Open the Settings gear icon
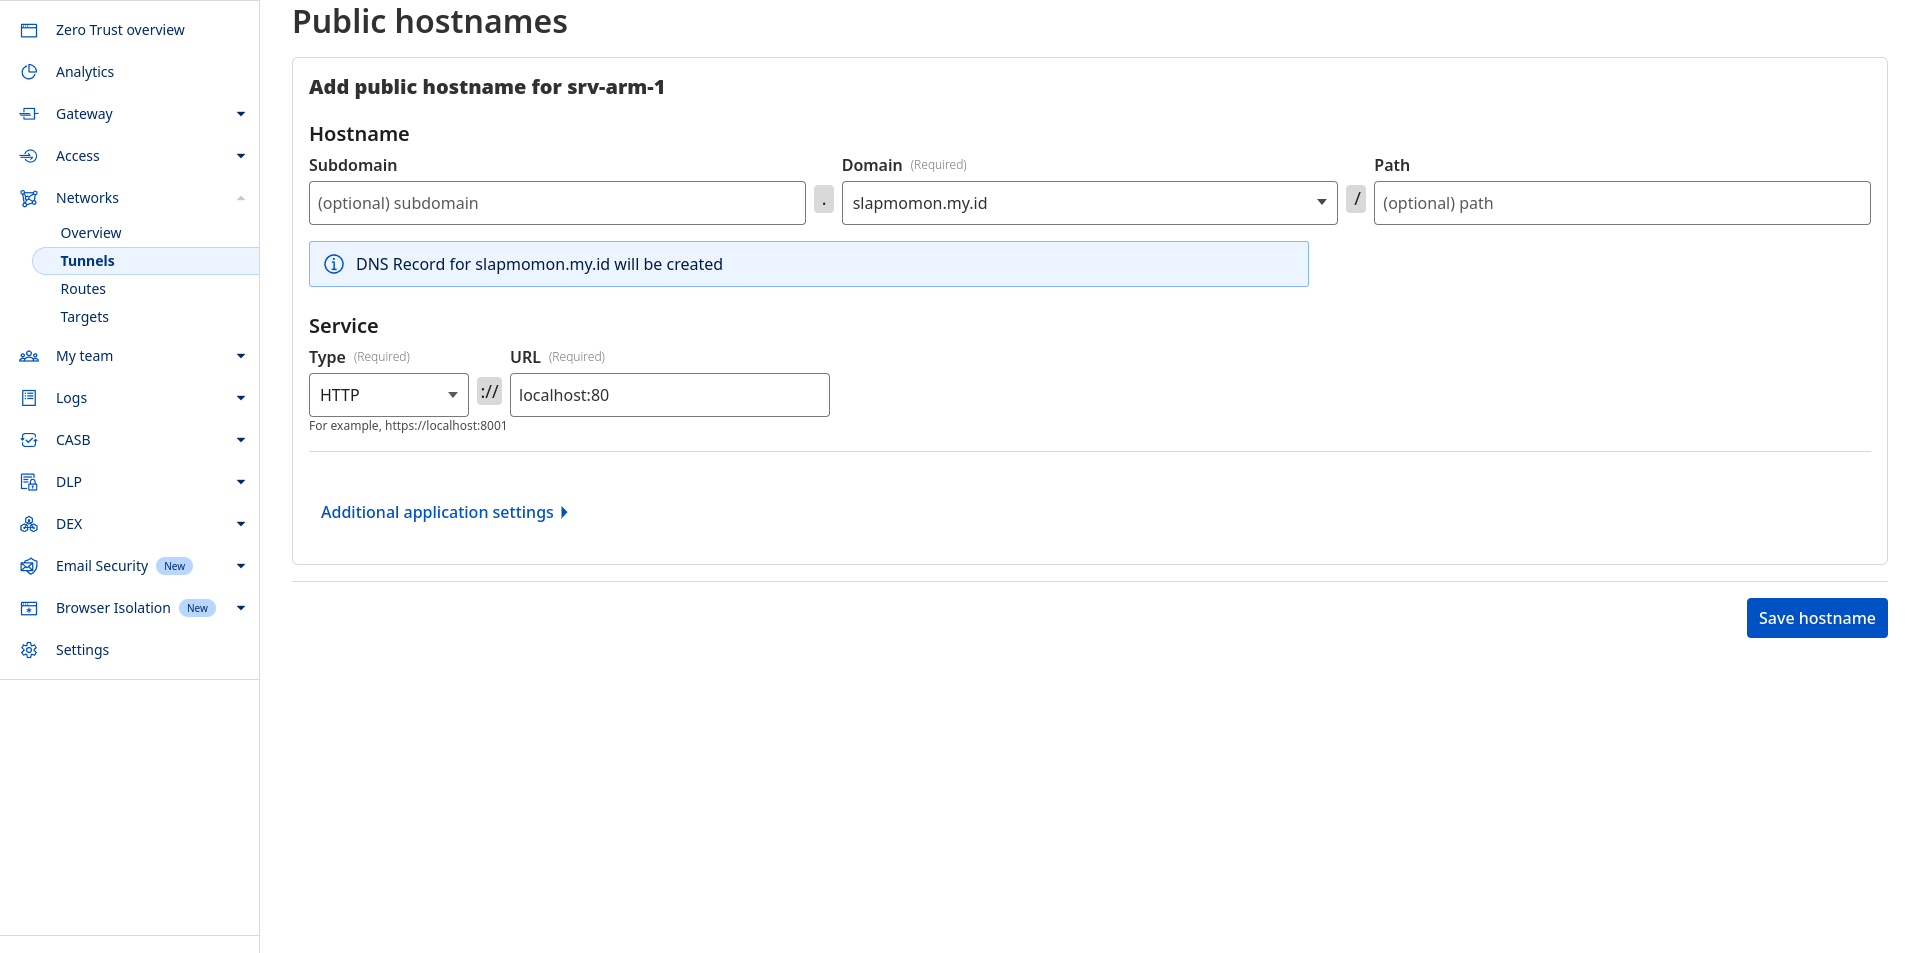The width and height of the screenshot is (1920, 953). (29, 649)
